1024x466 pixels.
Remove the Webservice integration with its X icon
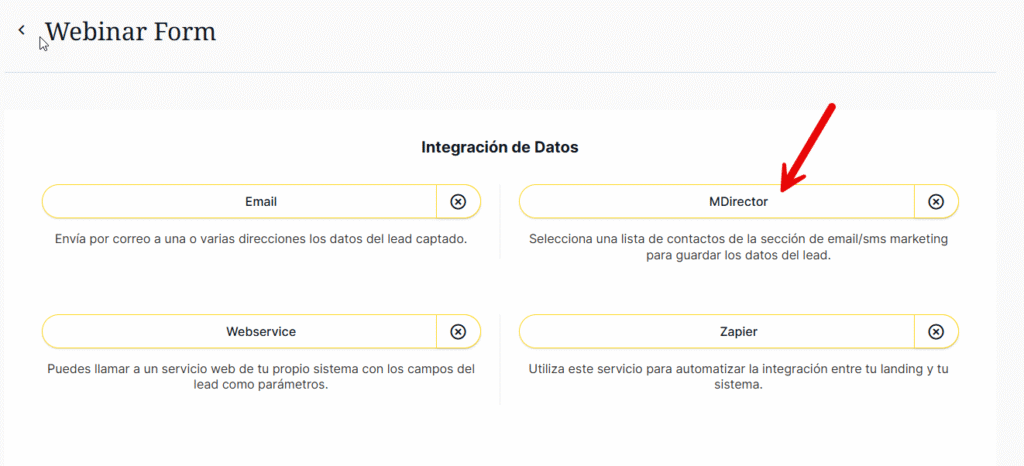(458, 331)
